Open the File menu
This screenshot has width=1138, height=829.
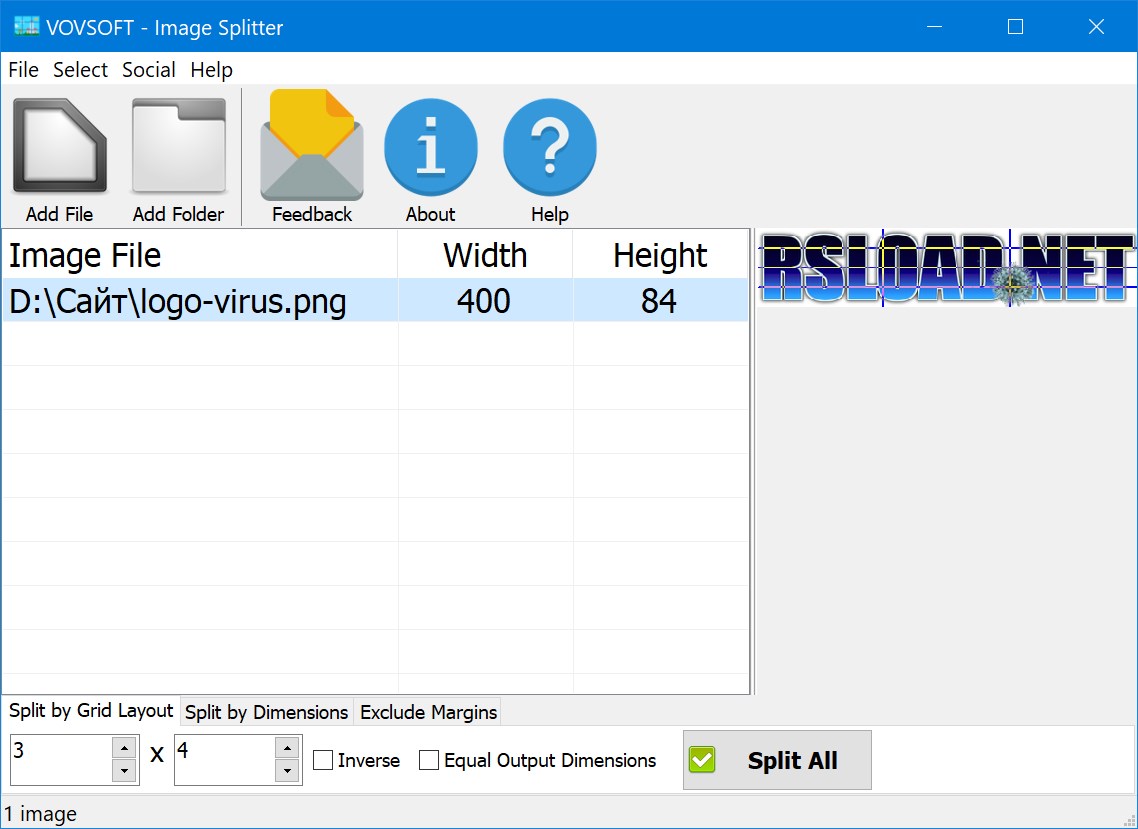[x=23, y=70]
